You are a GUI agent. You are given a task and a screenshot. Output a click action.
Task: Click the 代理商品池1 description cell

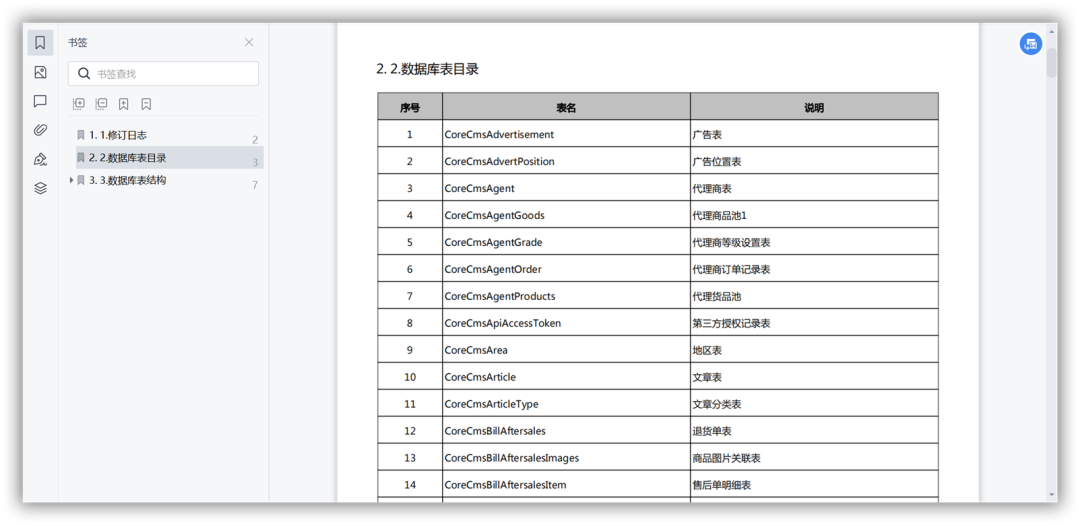click(814, 215)
